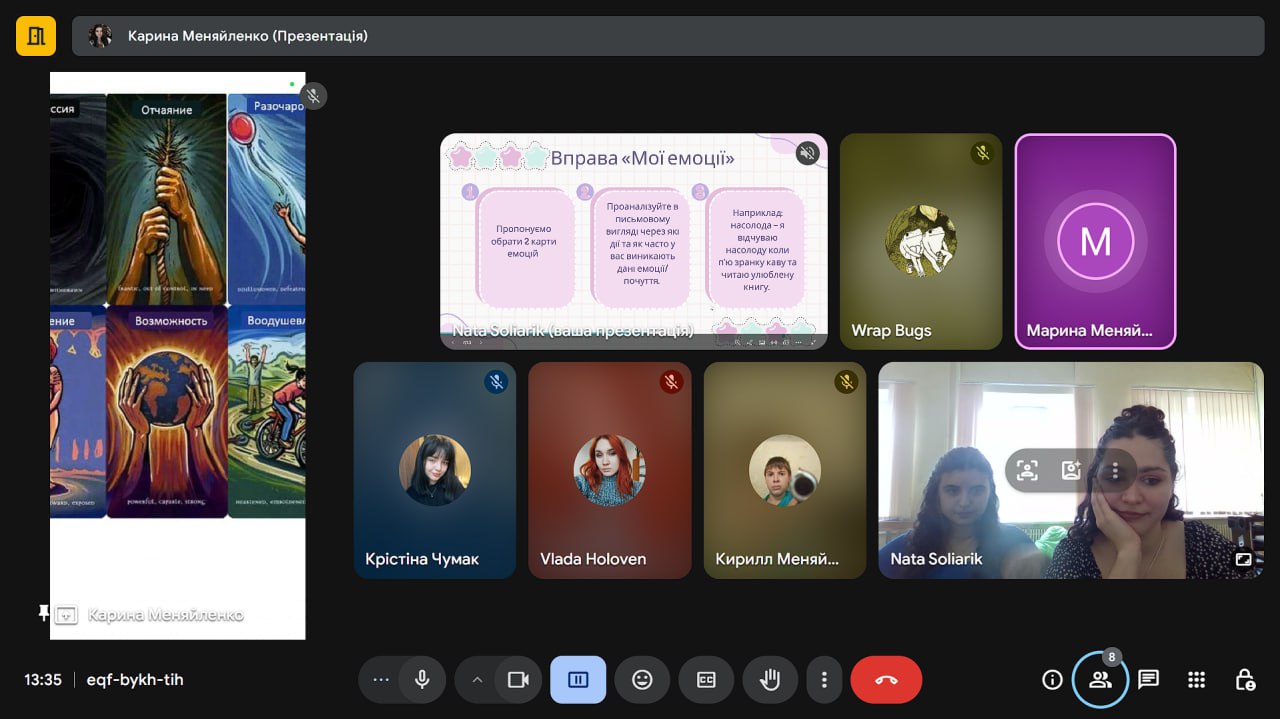Click the meeting code eqf-bykh-tih

point(135,680)
